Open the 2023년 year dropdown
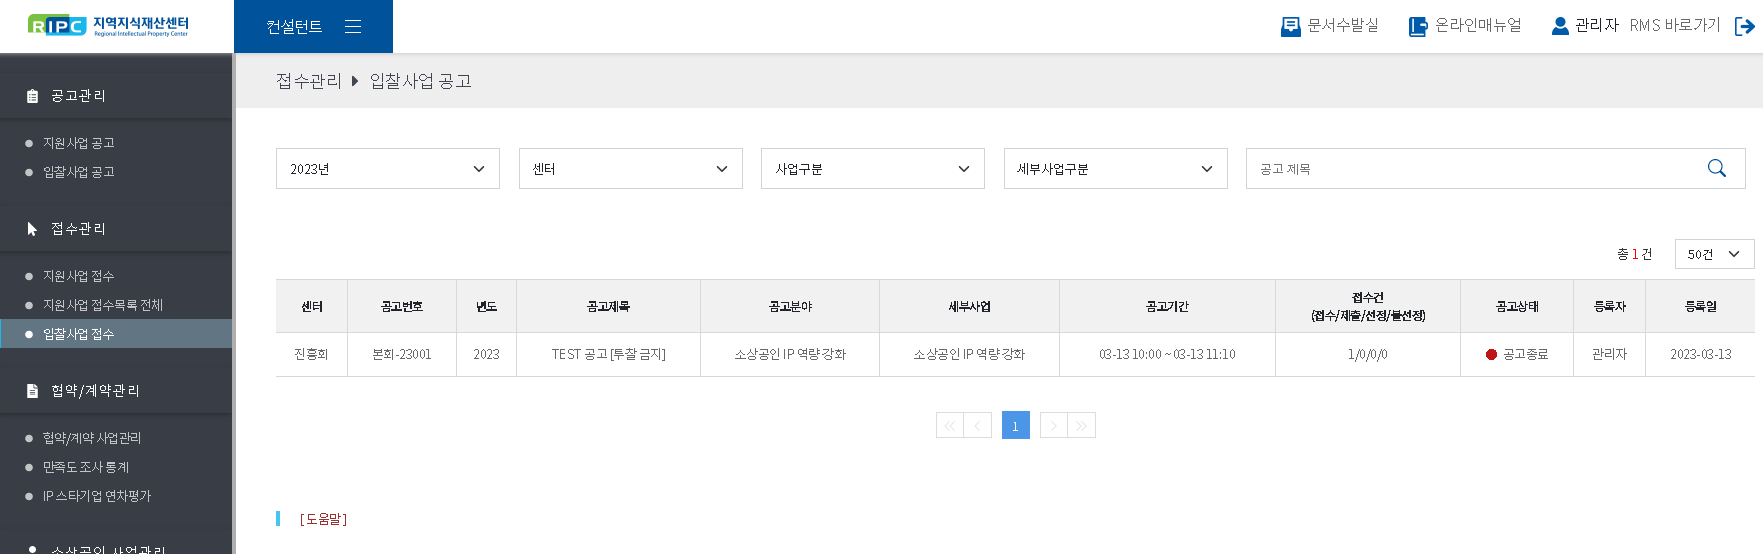This screenshot has width=1763, height=554. coord(387,169)
